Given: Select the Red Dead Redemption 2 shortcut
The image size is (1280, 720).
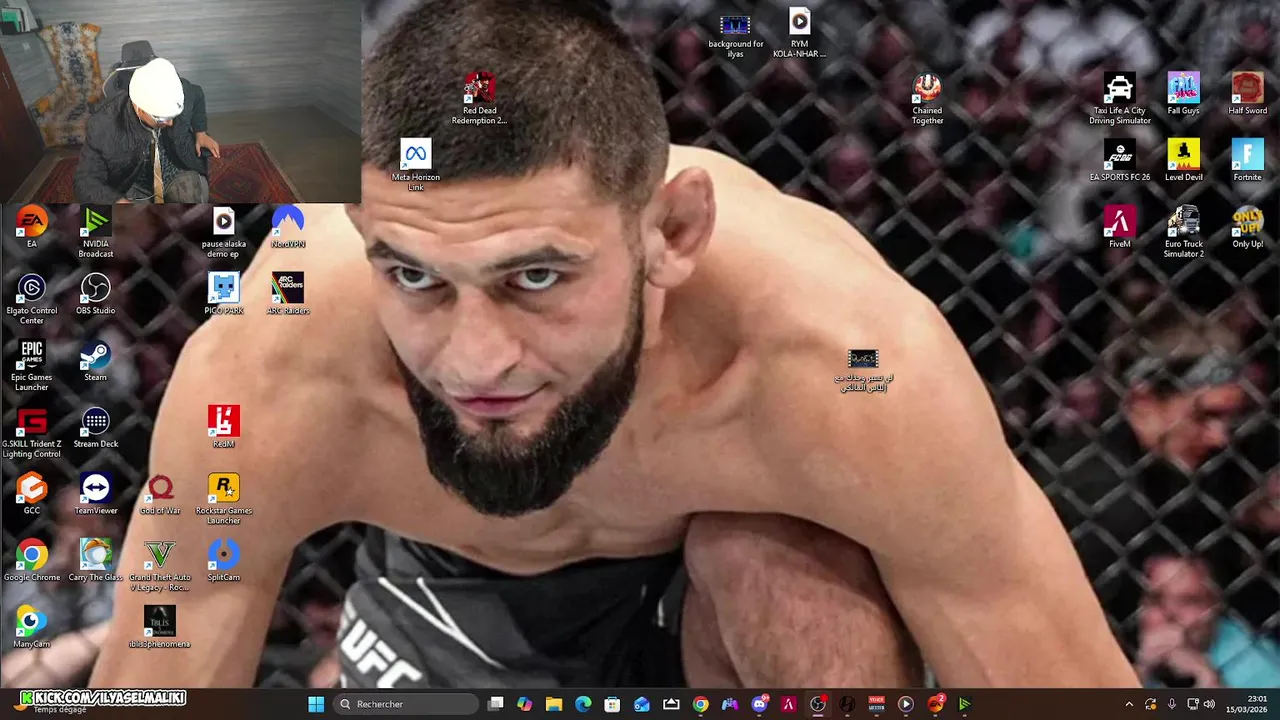Looking at the screenshot, I should click(479, 99).
